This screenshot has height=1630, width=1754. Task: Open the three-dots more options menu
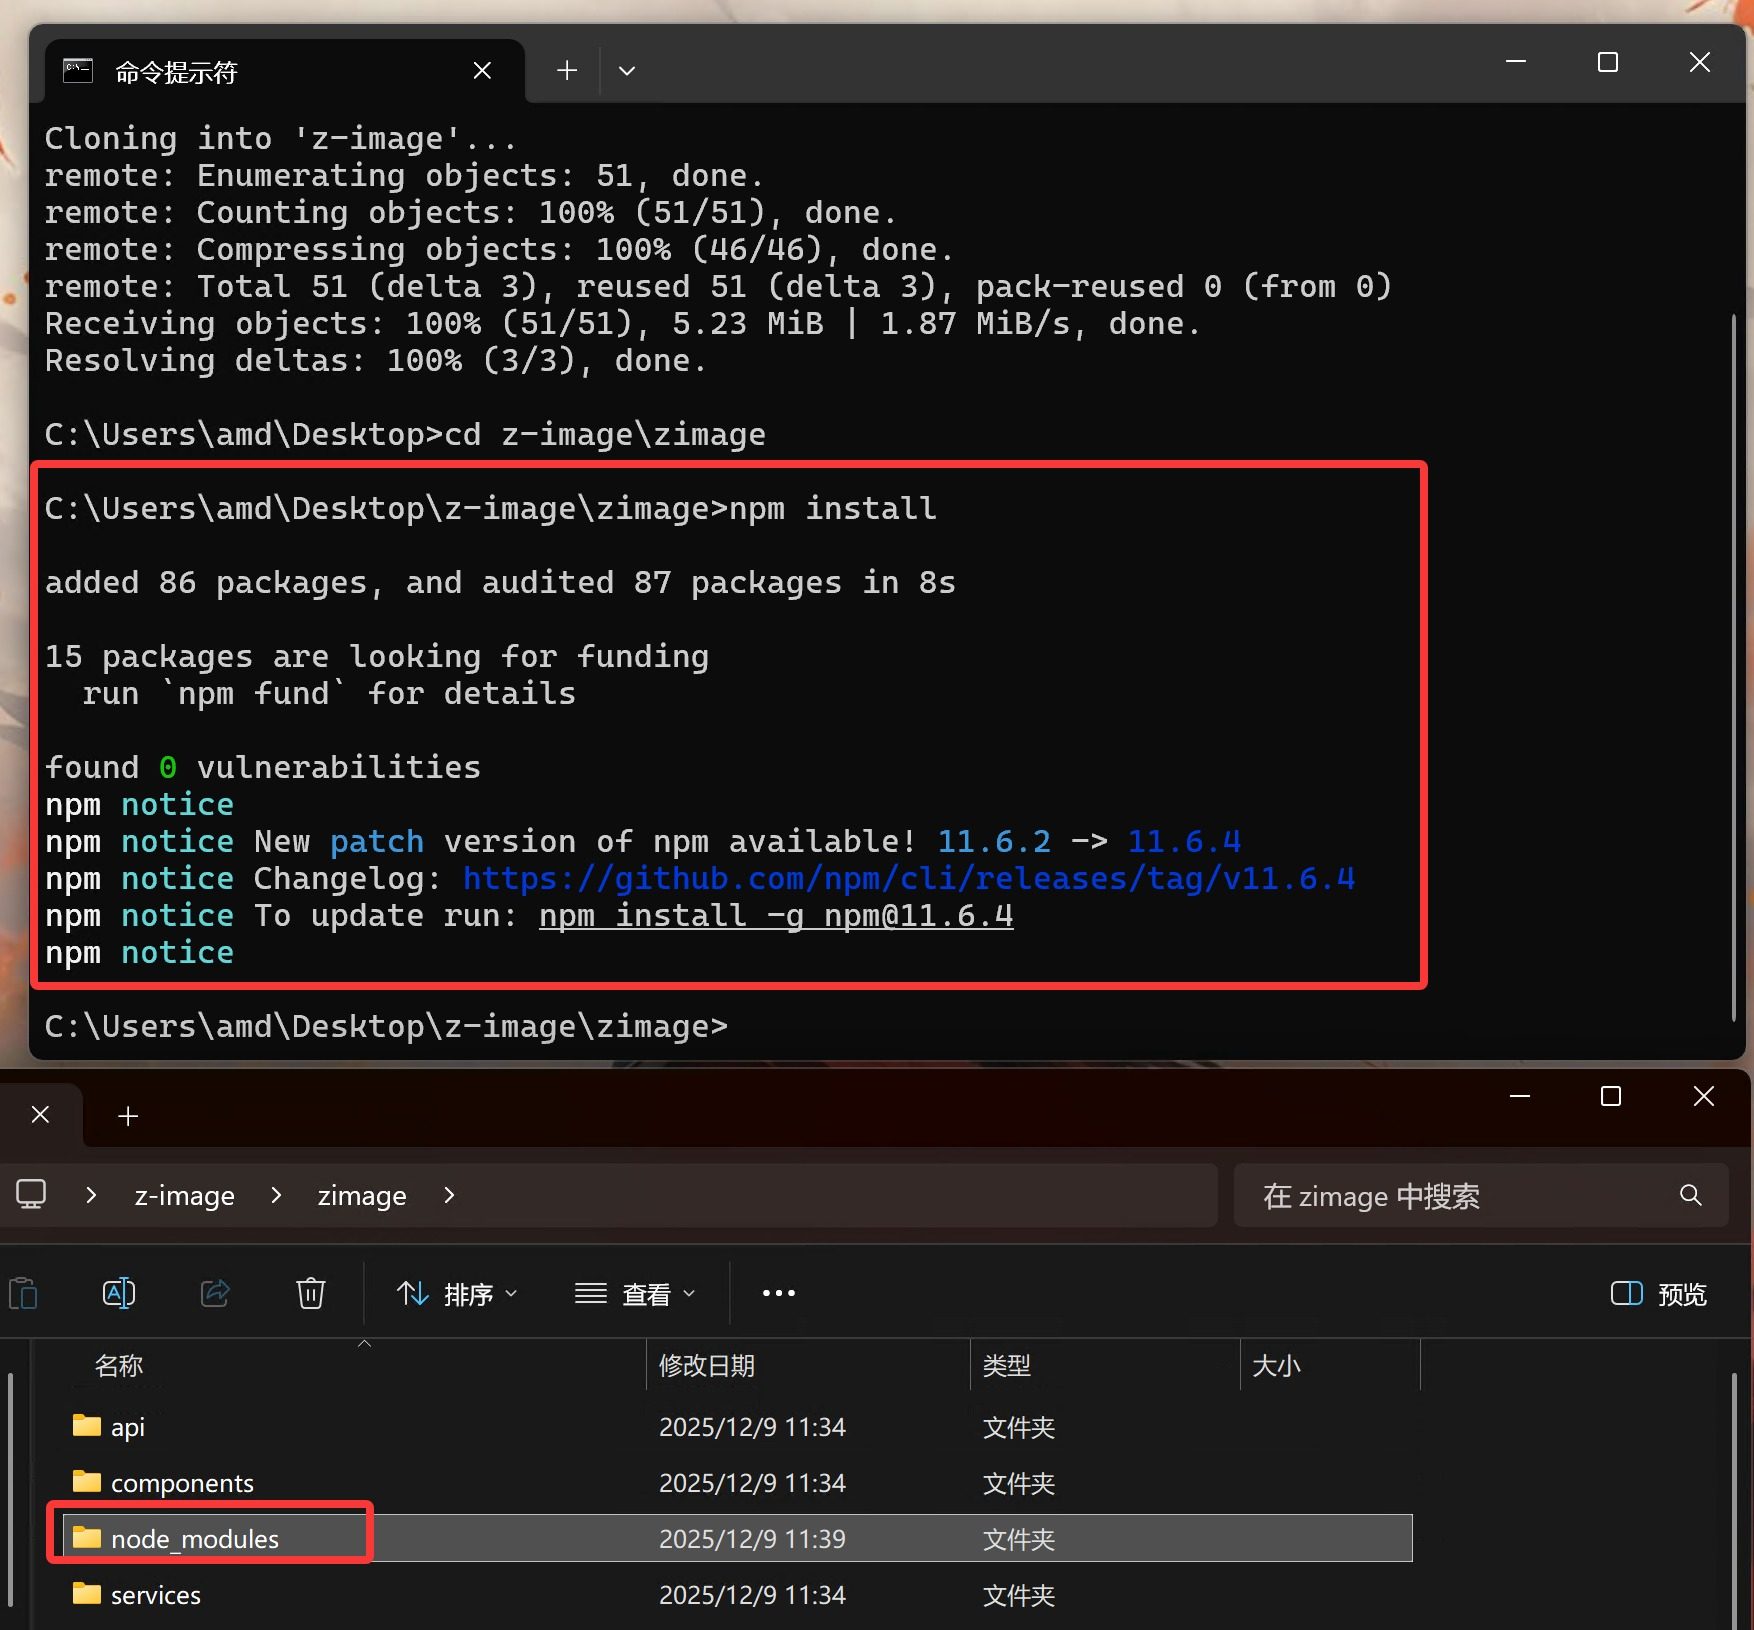pos(778,1293)
